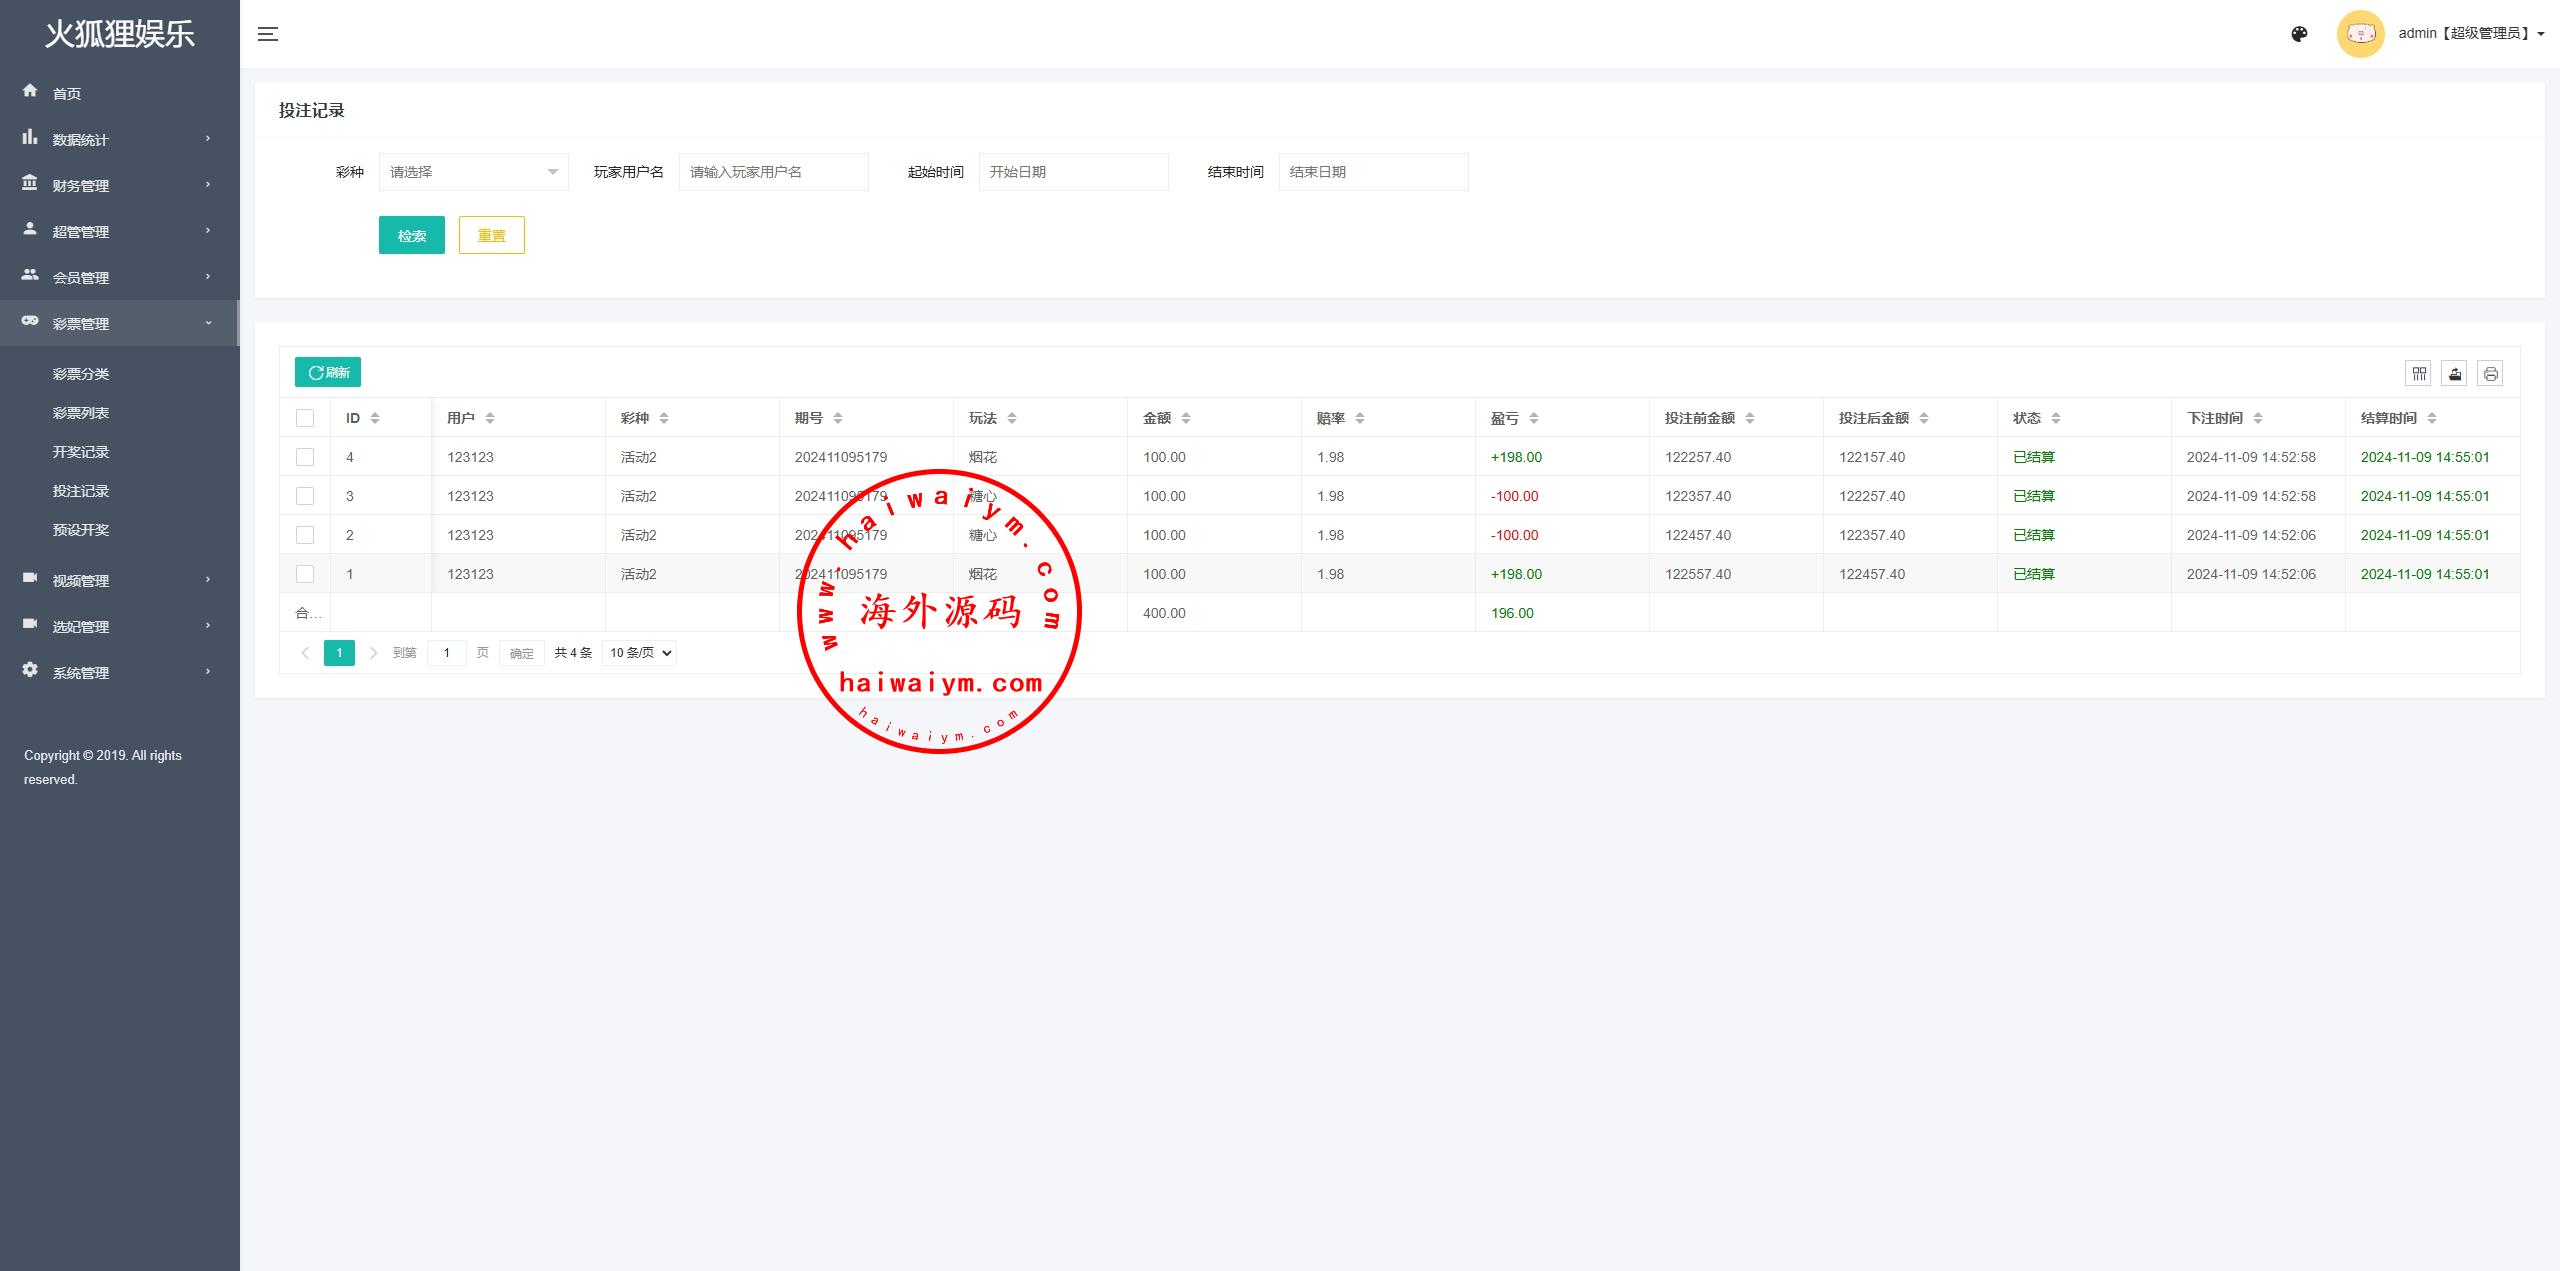Open 开奖记录 in the sidebar
The height and width of the screenshot is (1271, 2560).
pos(81,452)
